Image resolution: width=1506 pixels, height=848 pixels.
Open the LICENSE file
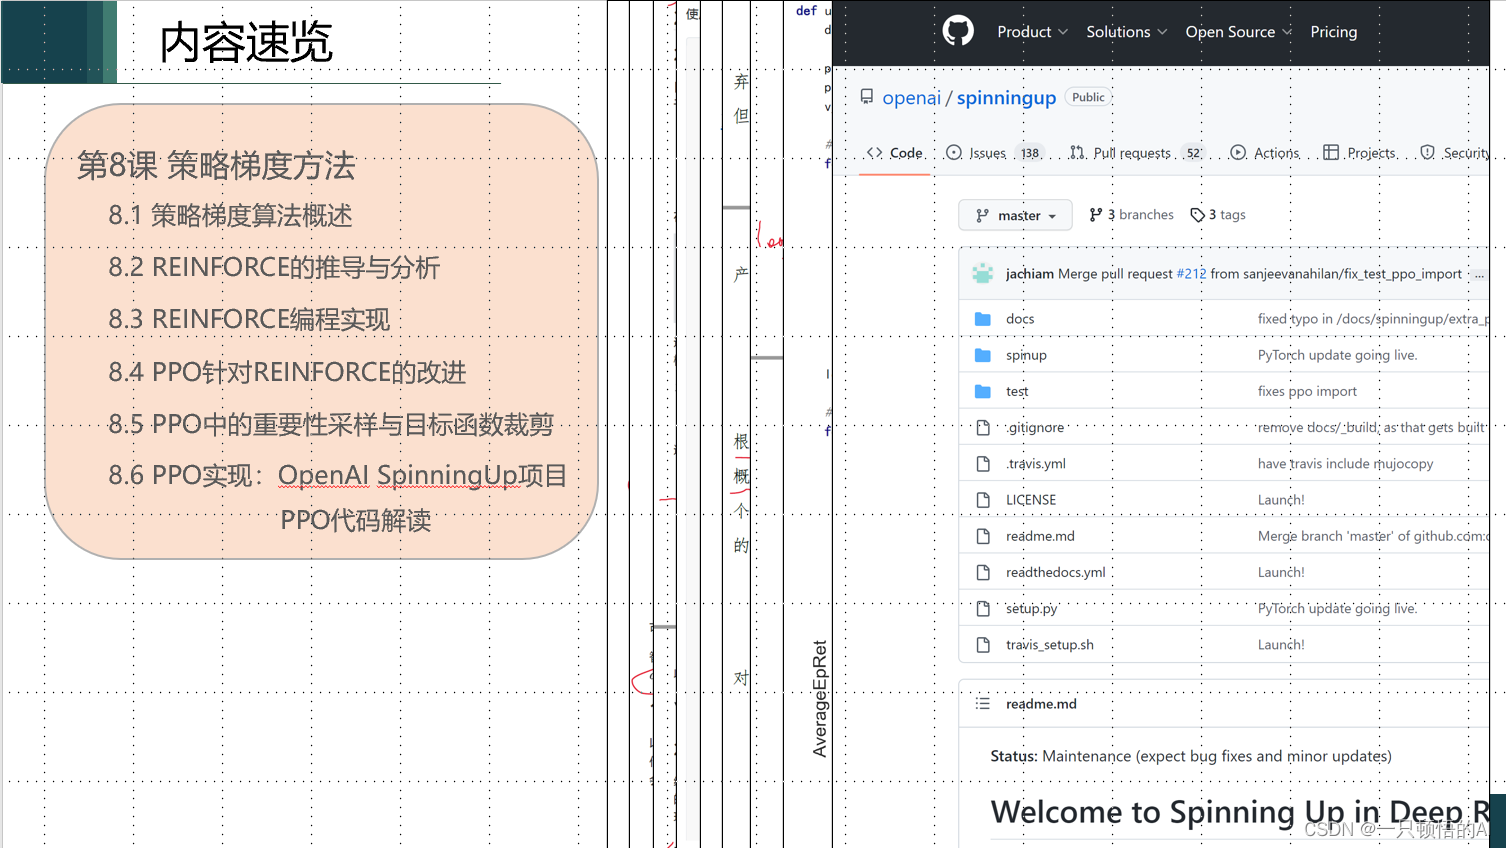[1031, 500]
